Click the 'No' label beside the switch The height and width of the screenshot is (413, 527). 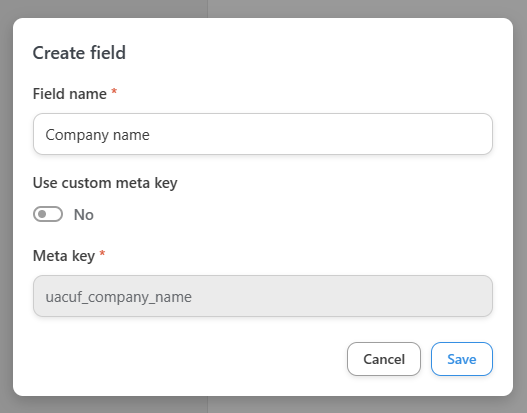coord(84,214)
